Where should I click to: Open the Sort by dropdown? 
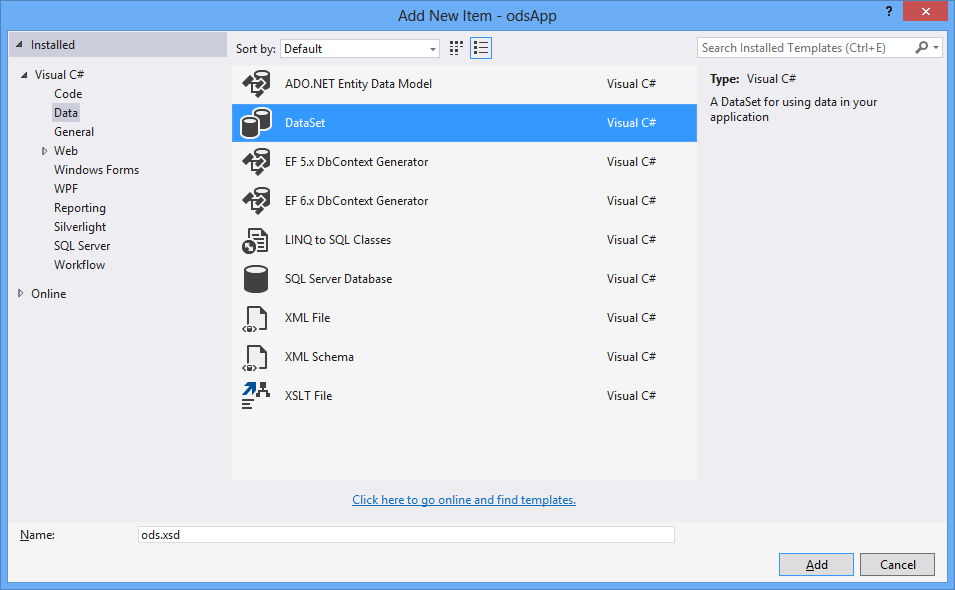pyautogui.click(x=360, y=48)
